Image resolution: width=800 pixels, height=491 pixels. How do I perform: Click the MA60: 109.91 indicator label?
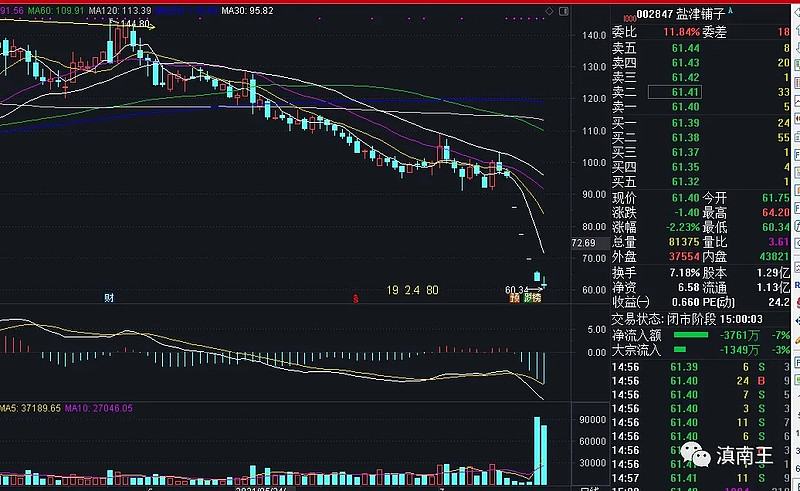[x=56, y=10]
